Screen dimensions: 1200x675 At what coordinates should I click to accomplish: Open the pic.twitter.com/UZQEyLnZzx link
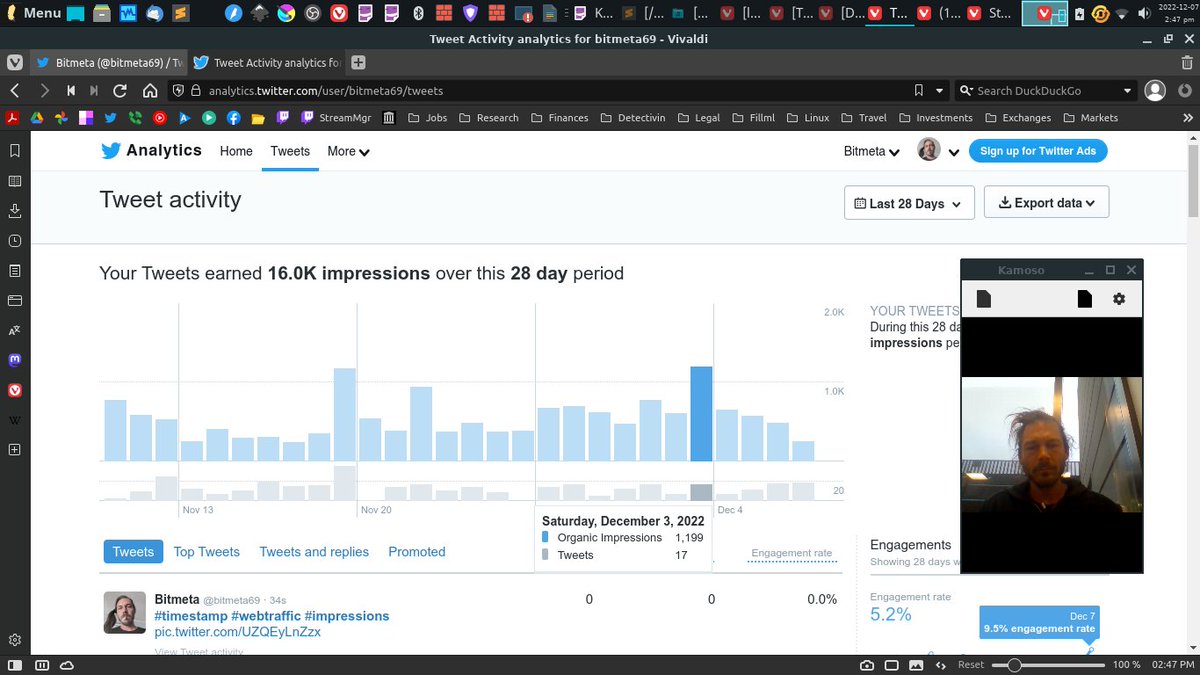click(237, 632)
